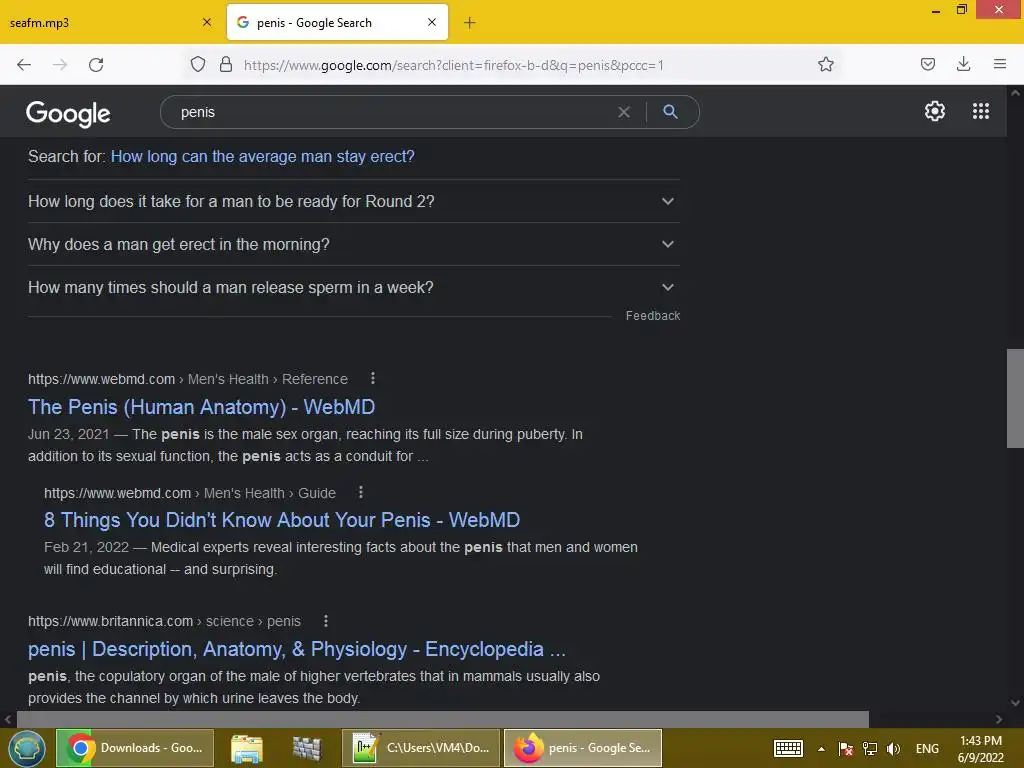
Task: Click the scroll up arrow
Action: (x=1015, y=93)
